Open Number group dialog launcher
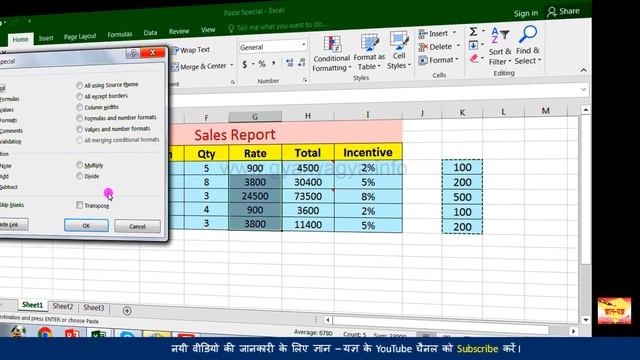Screen dimensions: 640x360 pos(305,80)
